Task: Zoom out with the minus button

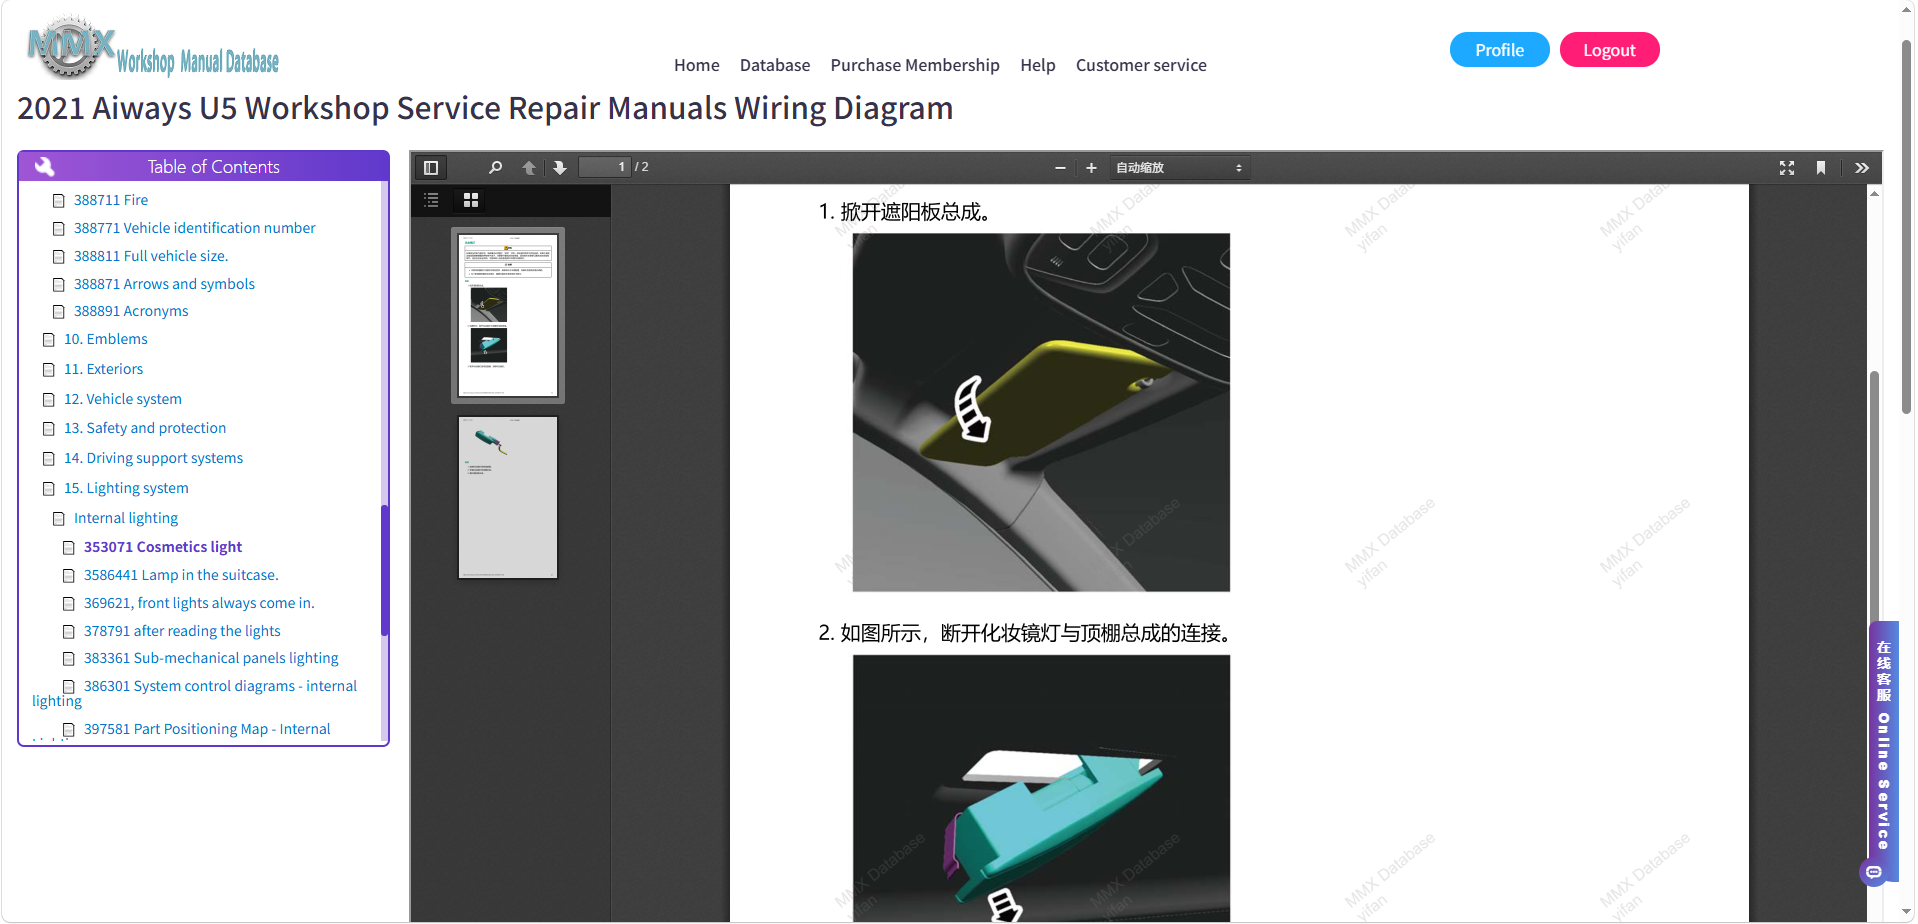Action: coord(1060,168)
